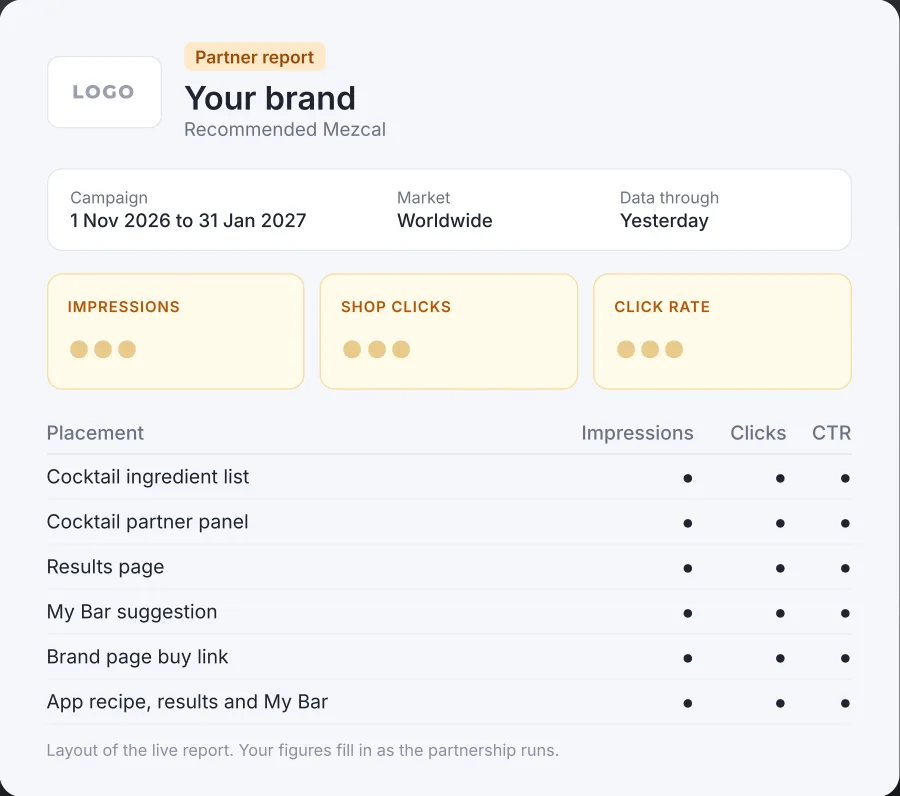
Task: Click the Clicks column header
Action: pos(758,433)
